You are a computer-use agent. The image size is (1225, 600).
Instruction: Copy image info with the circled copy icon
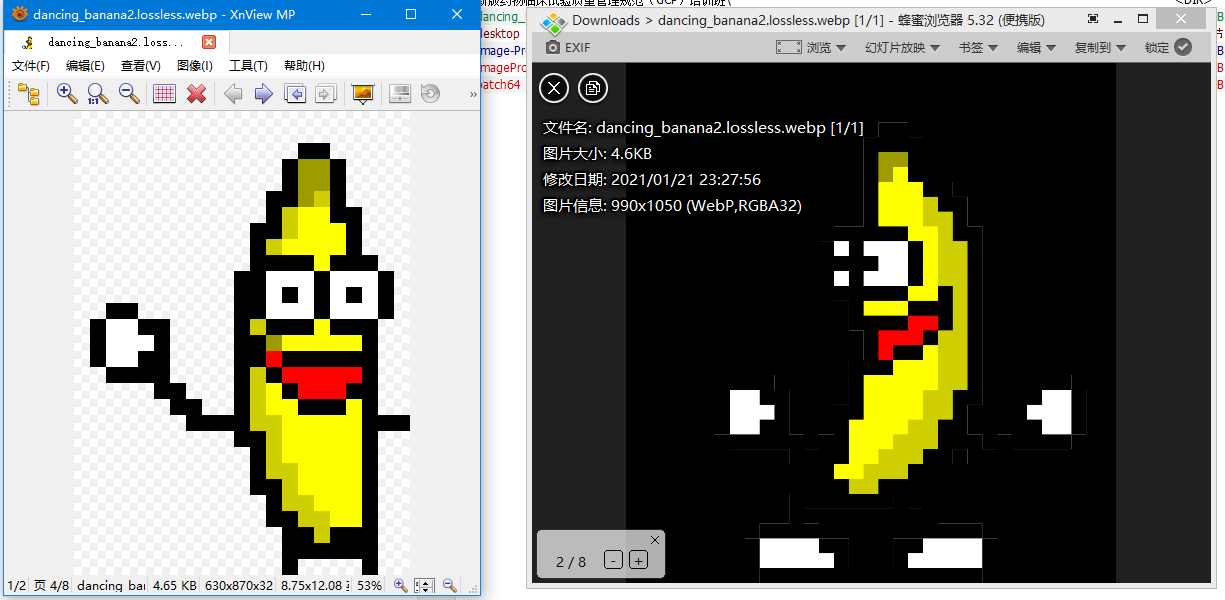click(x=593, y=88)
